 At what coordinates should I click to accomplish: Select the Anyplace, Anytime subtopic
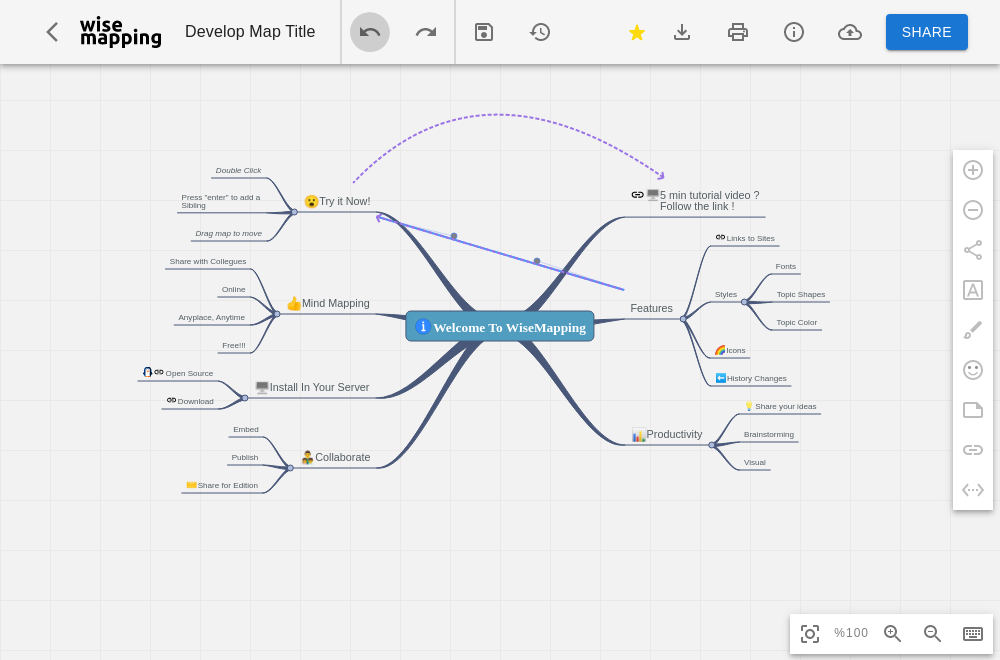[x=212, y=318]
